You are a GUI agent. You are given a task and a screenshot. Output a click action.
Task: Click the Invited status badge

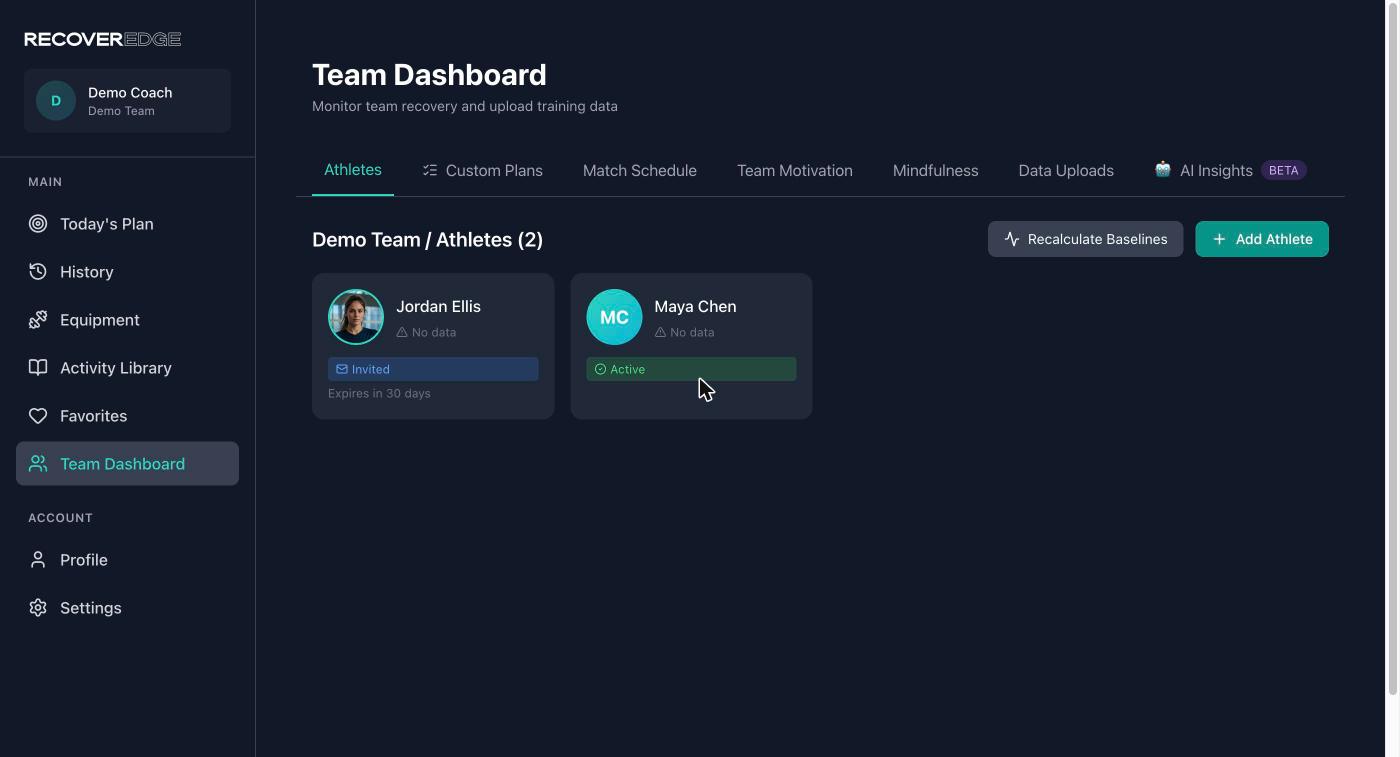point(433,369)
